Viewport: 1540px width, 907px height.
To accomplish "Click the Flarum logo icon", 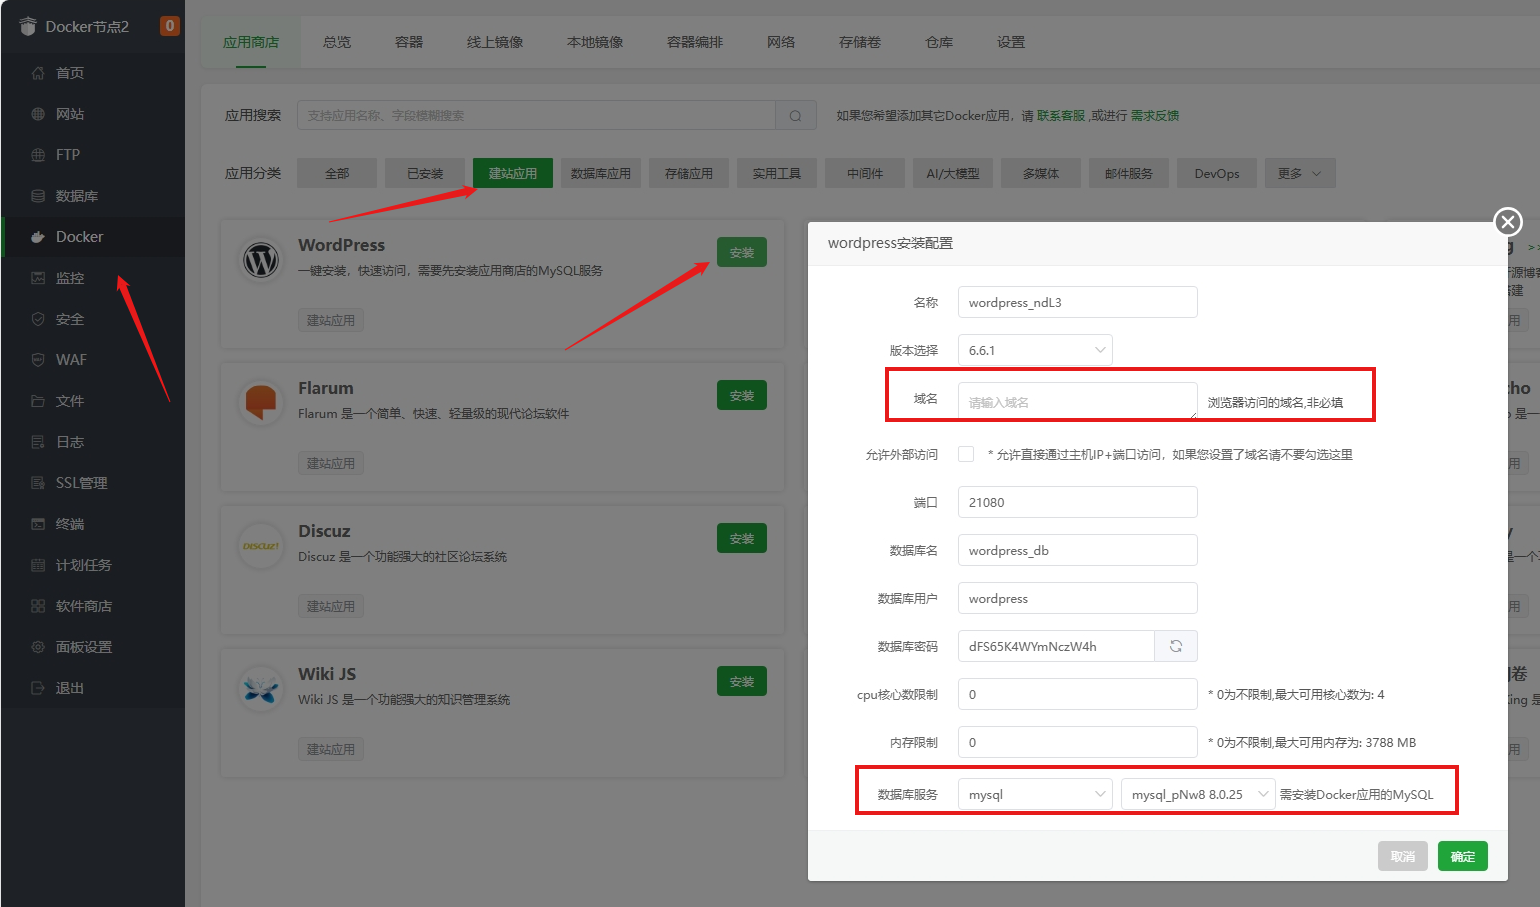I will point(262,402).
